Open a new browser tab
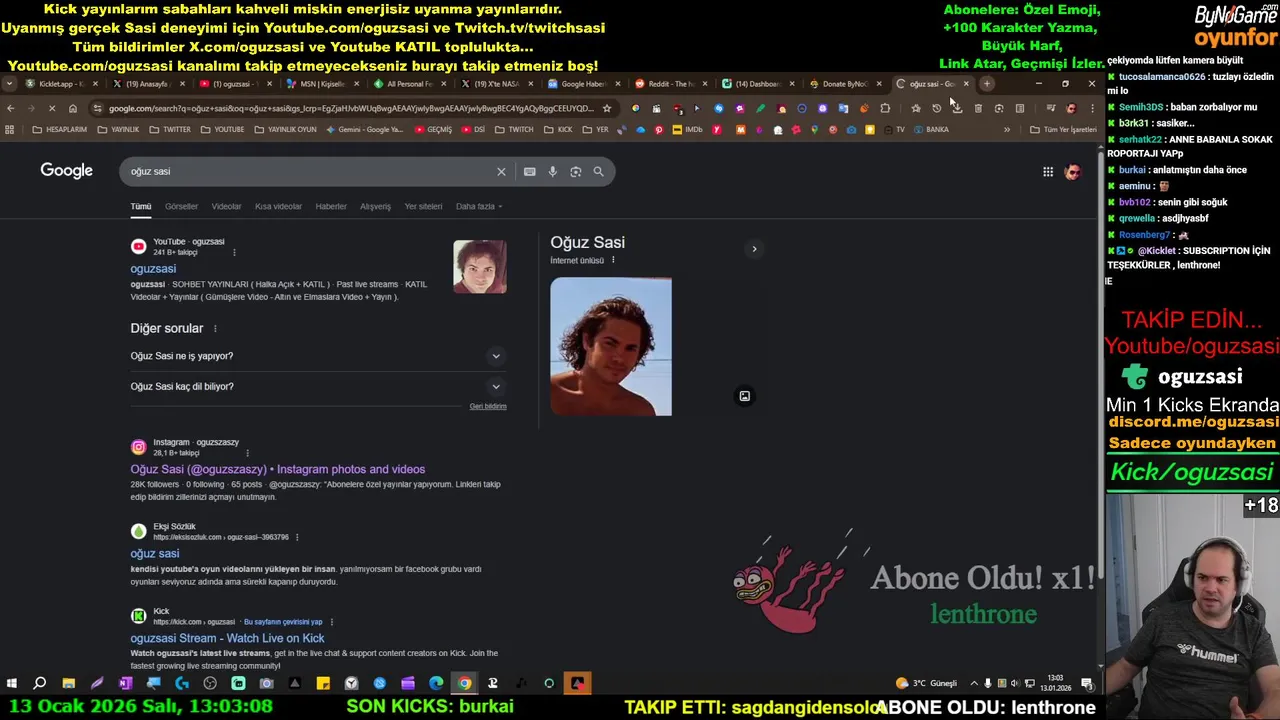This screenshot has width=1280, height=720. [x=987, y=84]
